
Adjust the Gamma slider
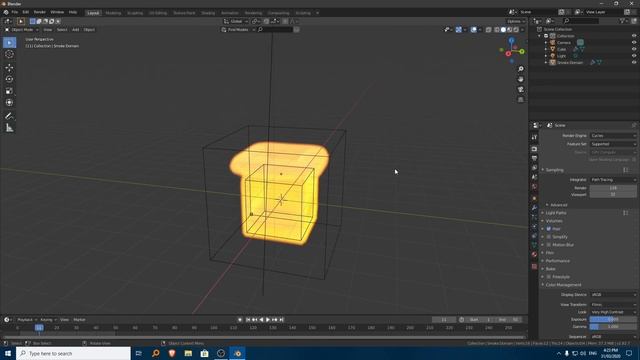pos(613,327)
